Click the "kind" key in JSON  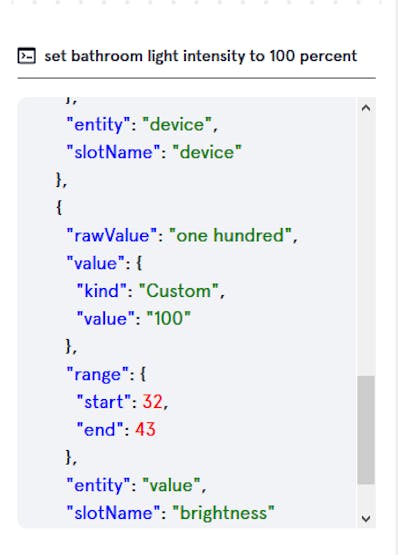coord(102,291)
